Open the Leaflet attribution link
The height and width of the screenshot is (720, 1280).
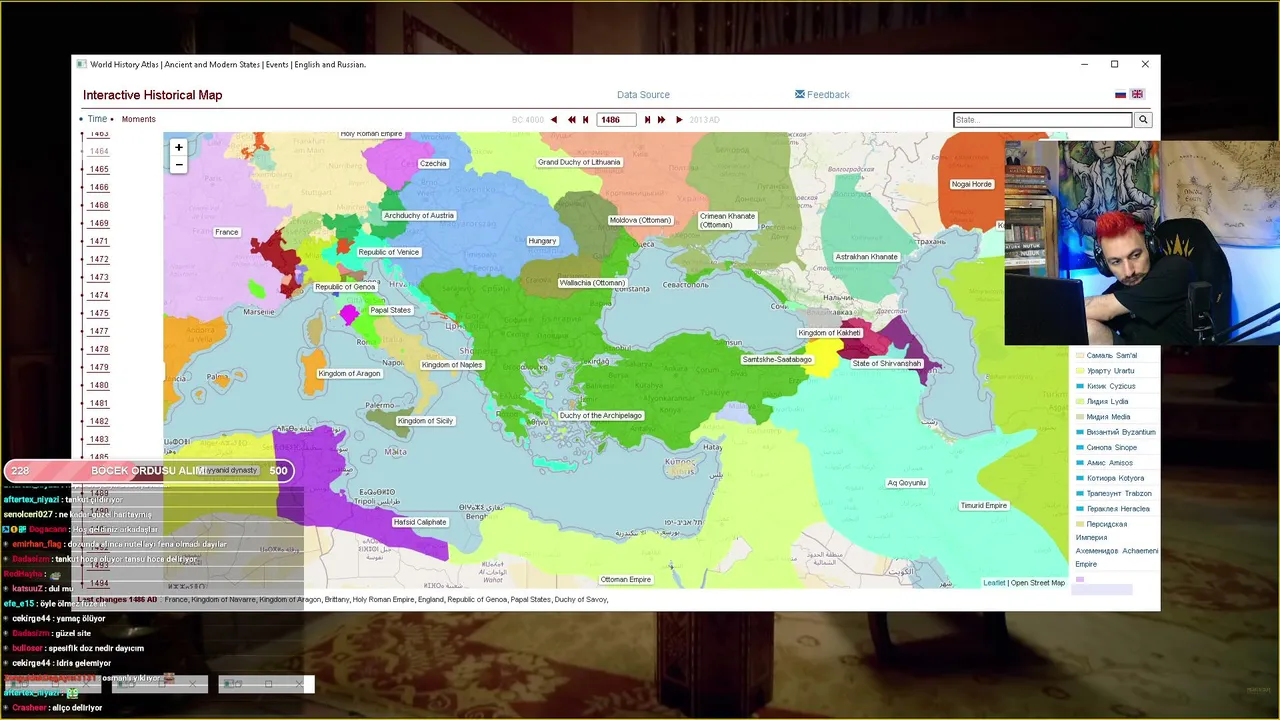point(994,583)
